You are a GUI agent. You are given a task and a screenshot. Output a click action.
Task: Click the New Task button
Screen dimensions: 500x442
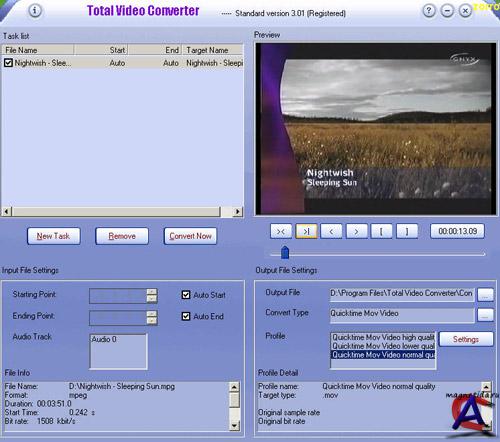pos(53,236)
